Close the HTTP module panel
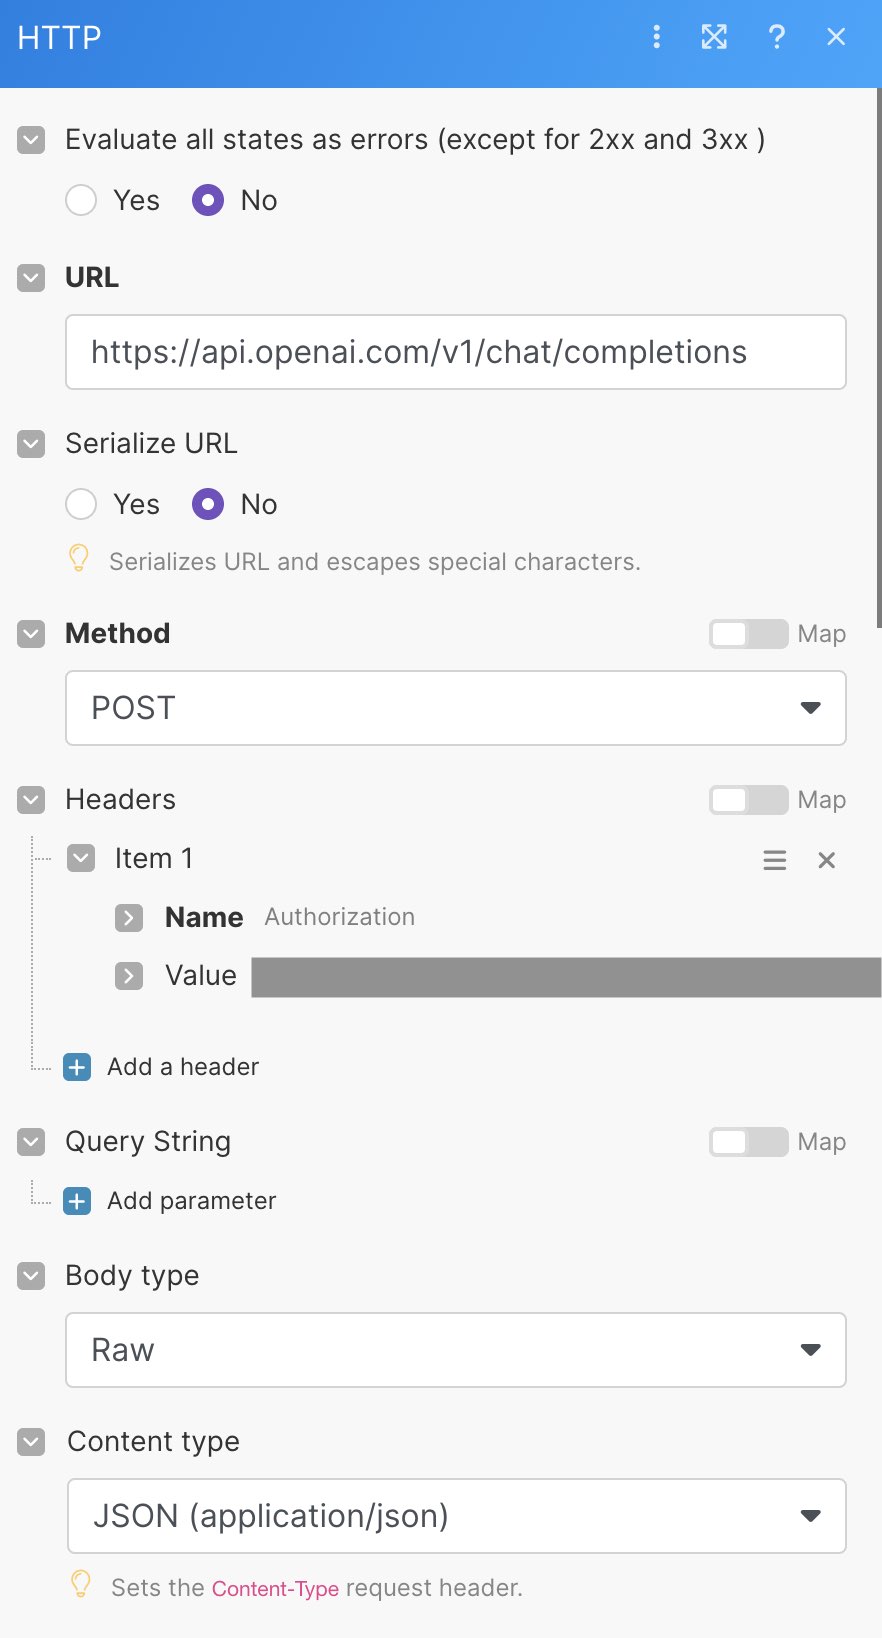The image size is (882, 1638). (x=837, y=37)
